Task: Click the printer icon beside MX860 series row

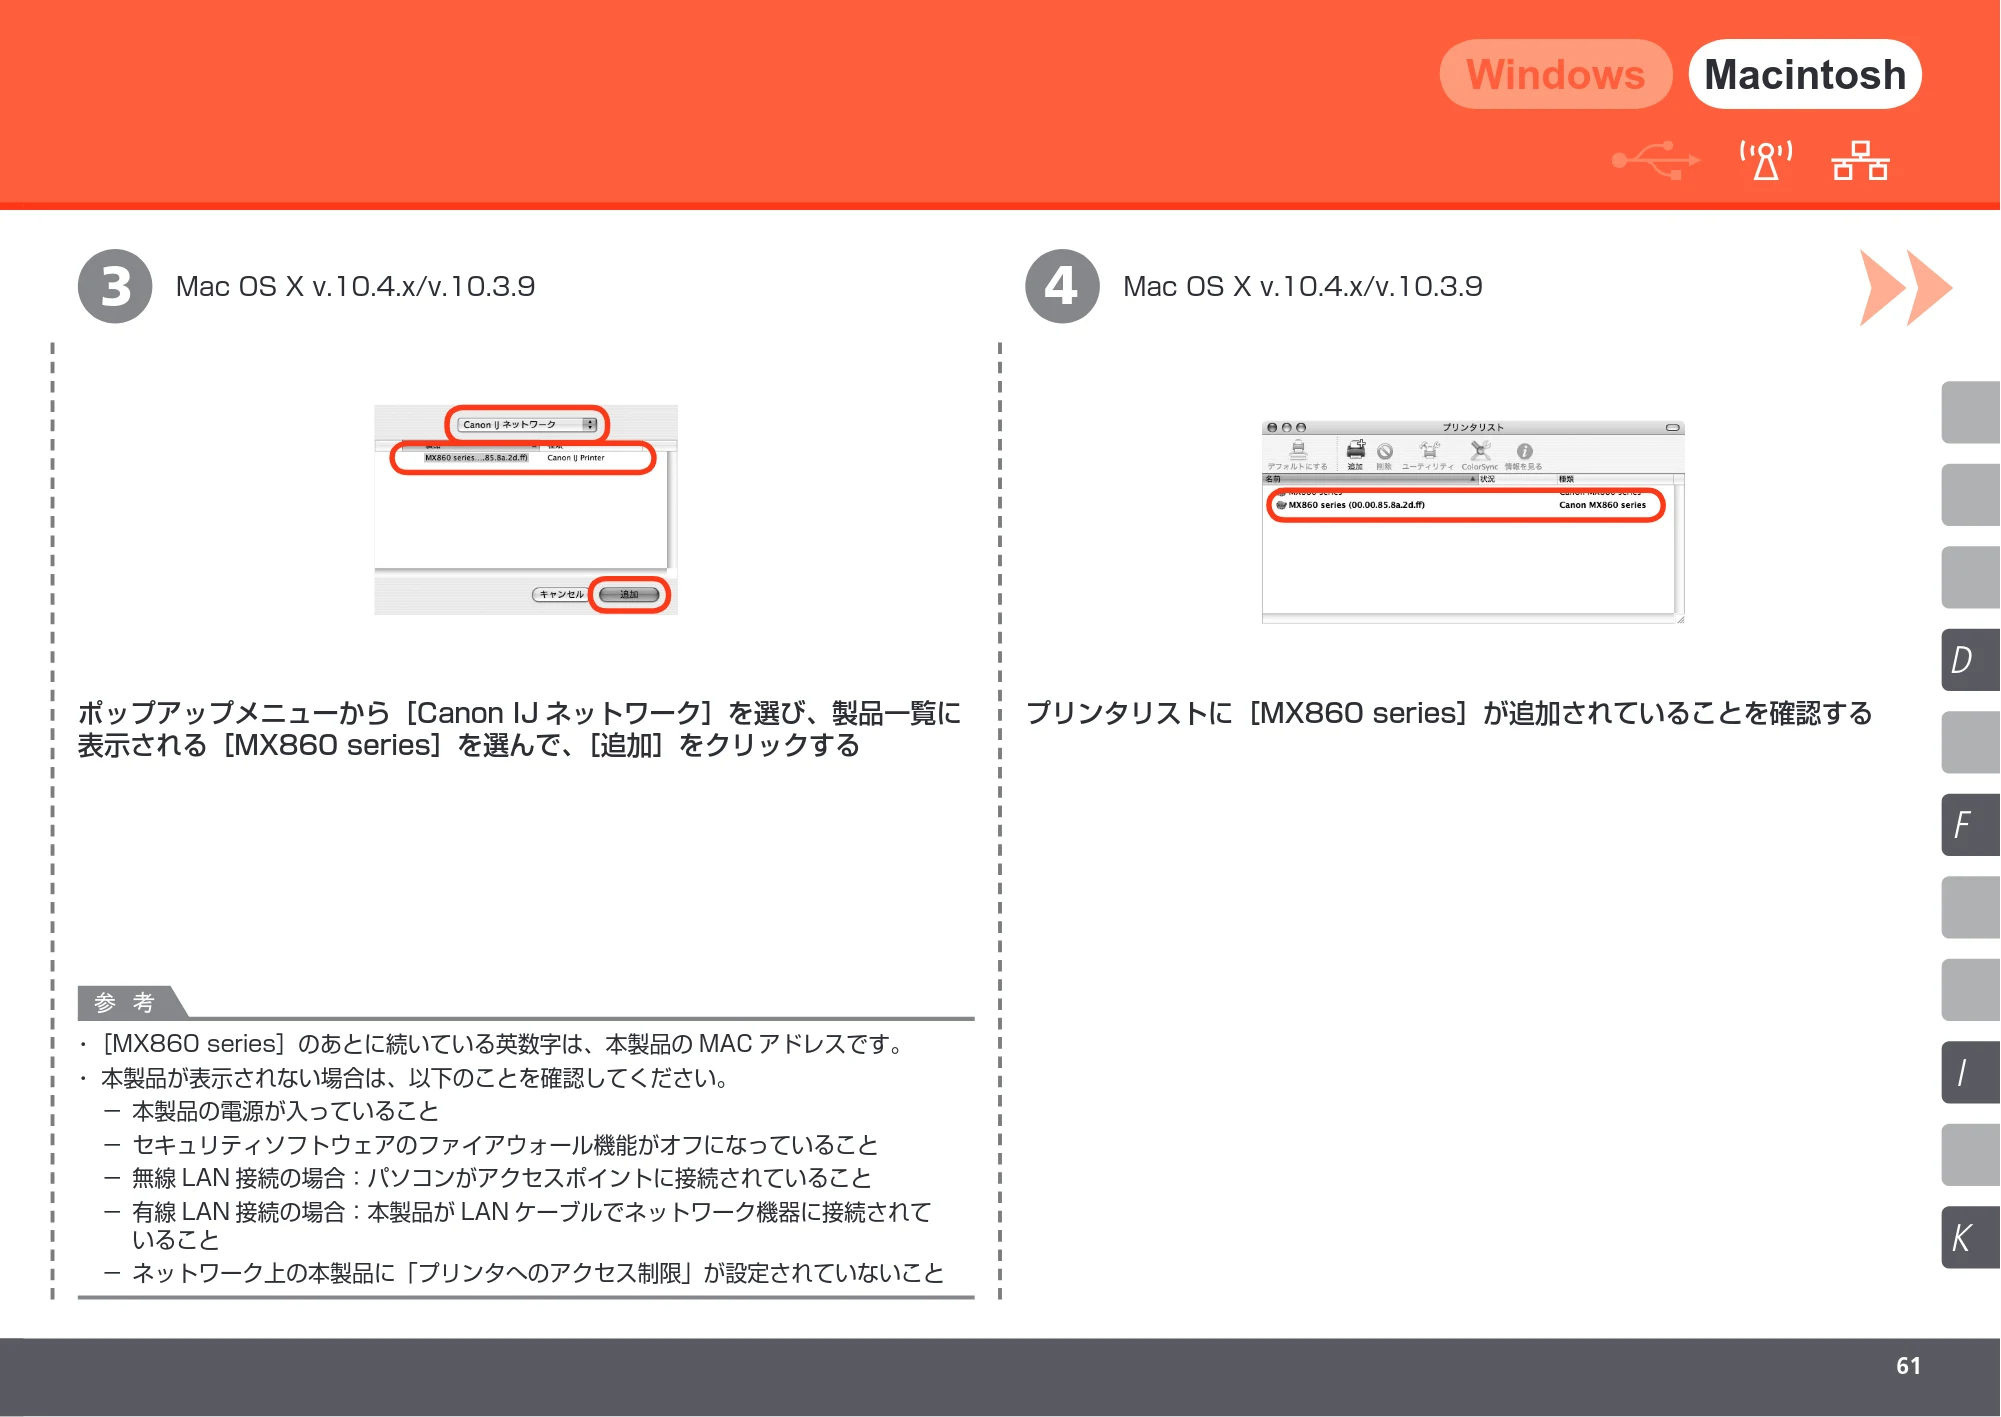Action: pyautogui.click(x=1281, y=505)
